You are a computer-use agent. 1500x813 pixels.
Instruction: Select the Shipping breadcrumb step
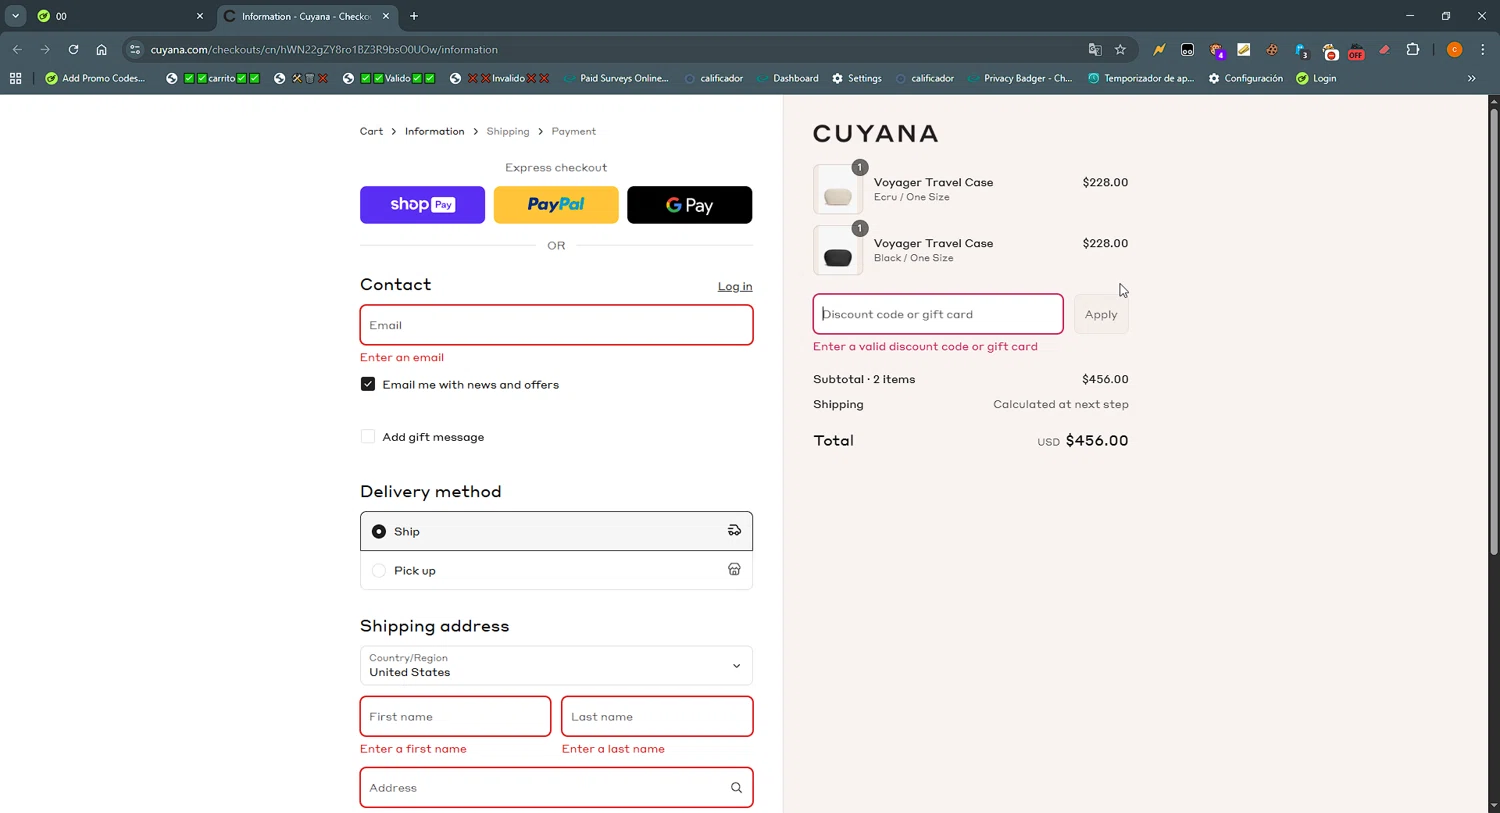click(x=508, y=131)
